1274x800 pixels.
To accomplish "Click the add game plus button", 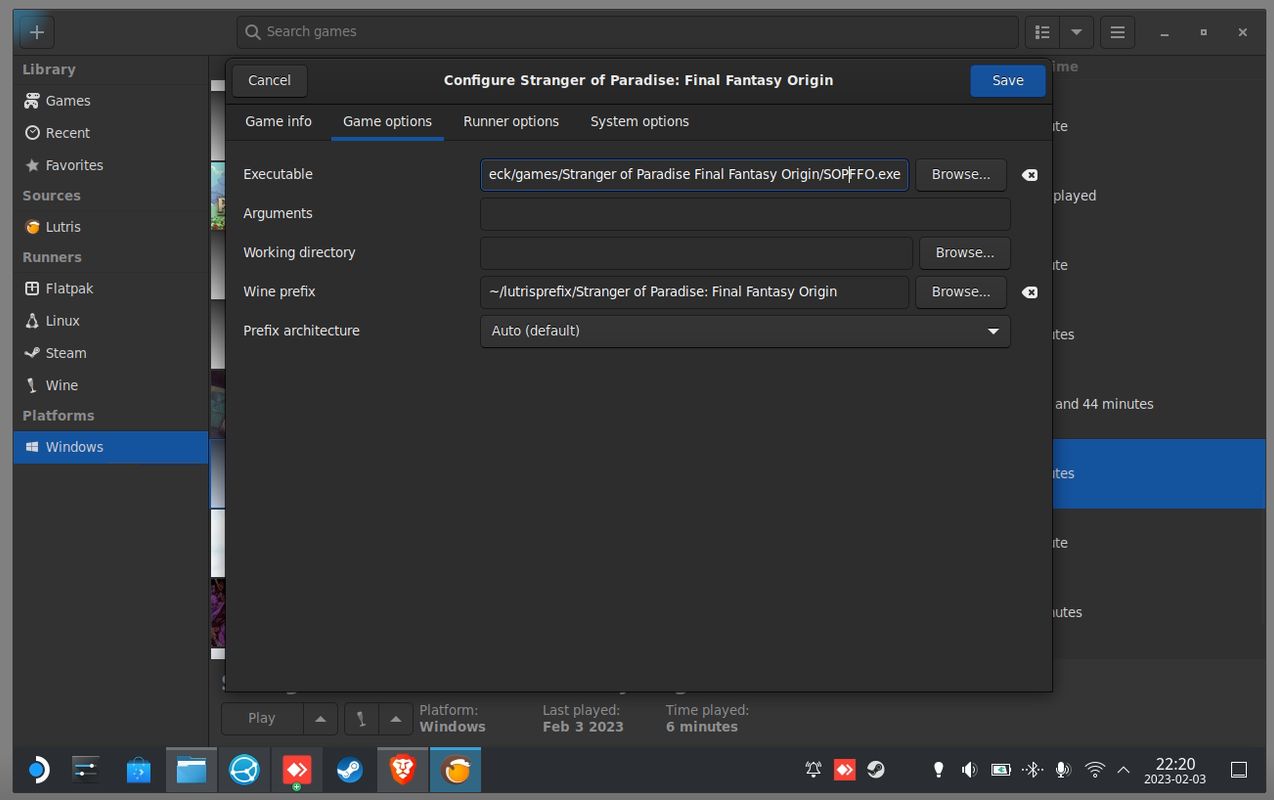I will (37, 32).
